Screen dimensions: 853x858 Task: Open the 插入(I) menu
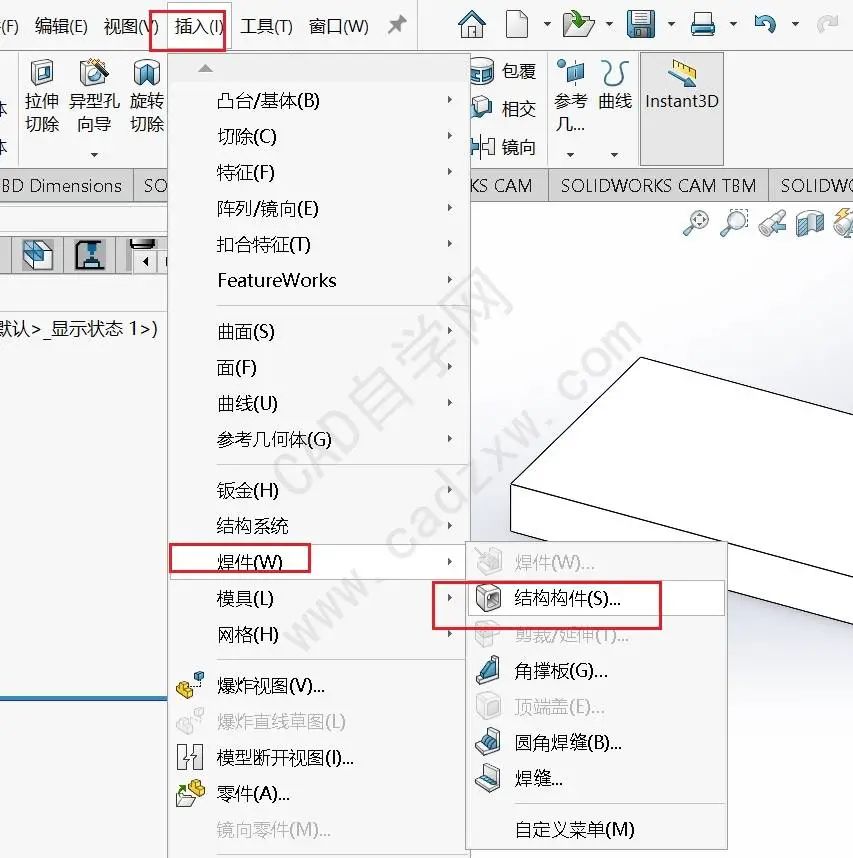click(x=199, y=26)
